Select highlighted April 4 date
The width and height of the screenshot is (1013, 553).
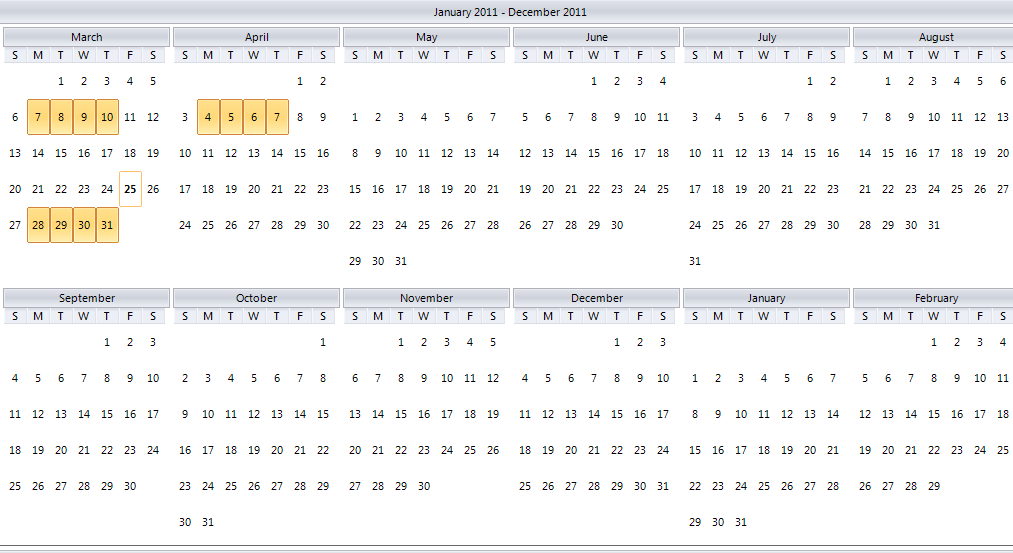coord(208,117)
